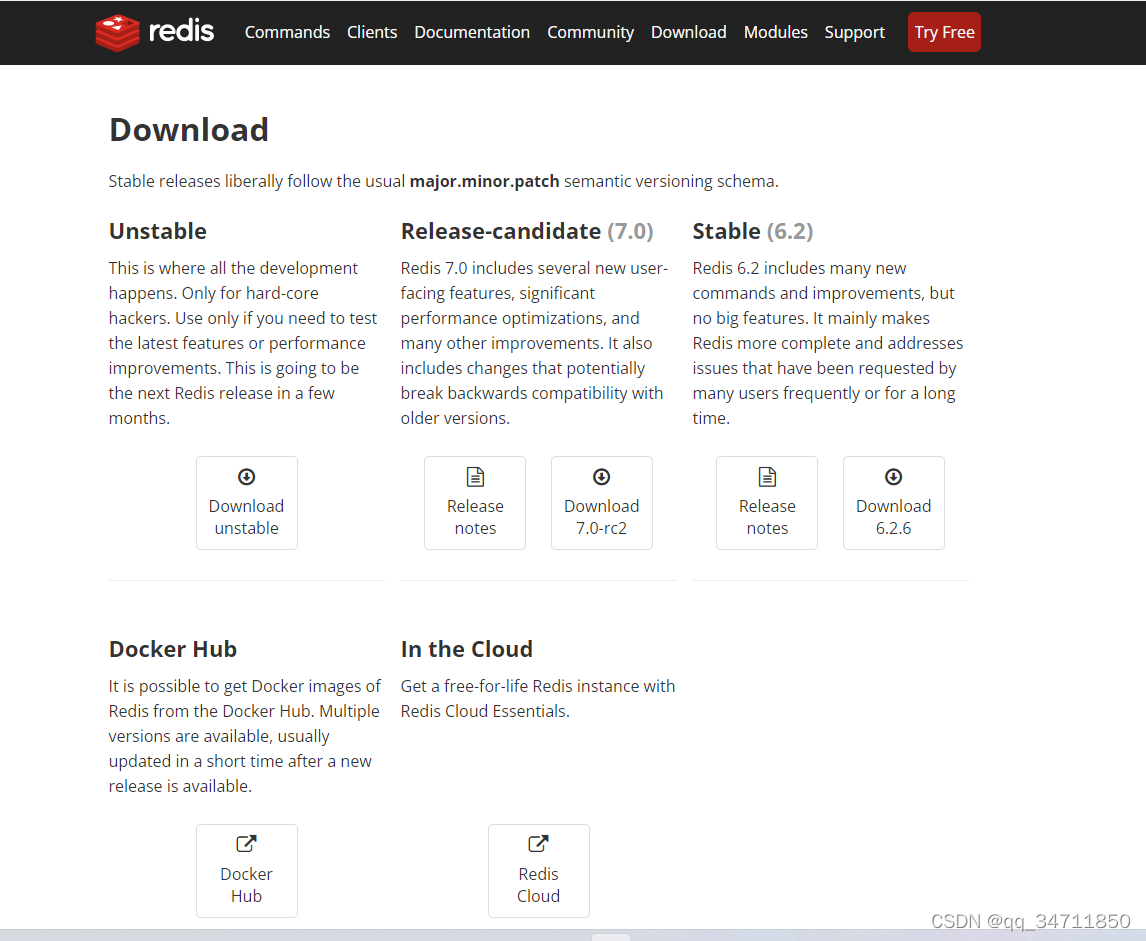Viewport: 1146px width, 941px height.
Task: Click the download icon above Download unstable
Action: tap(246, 477)
